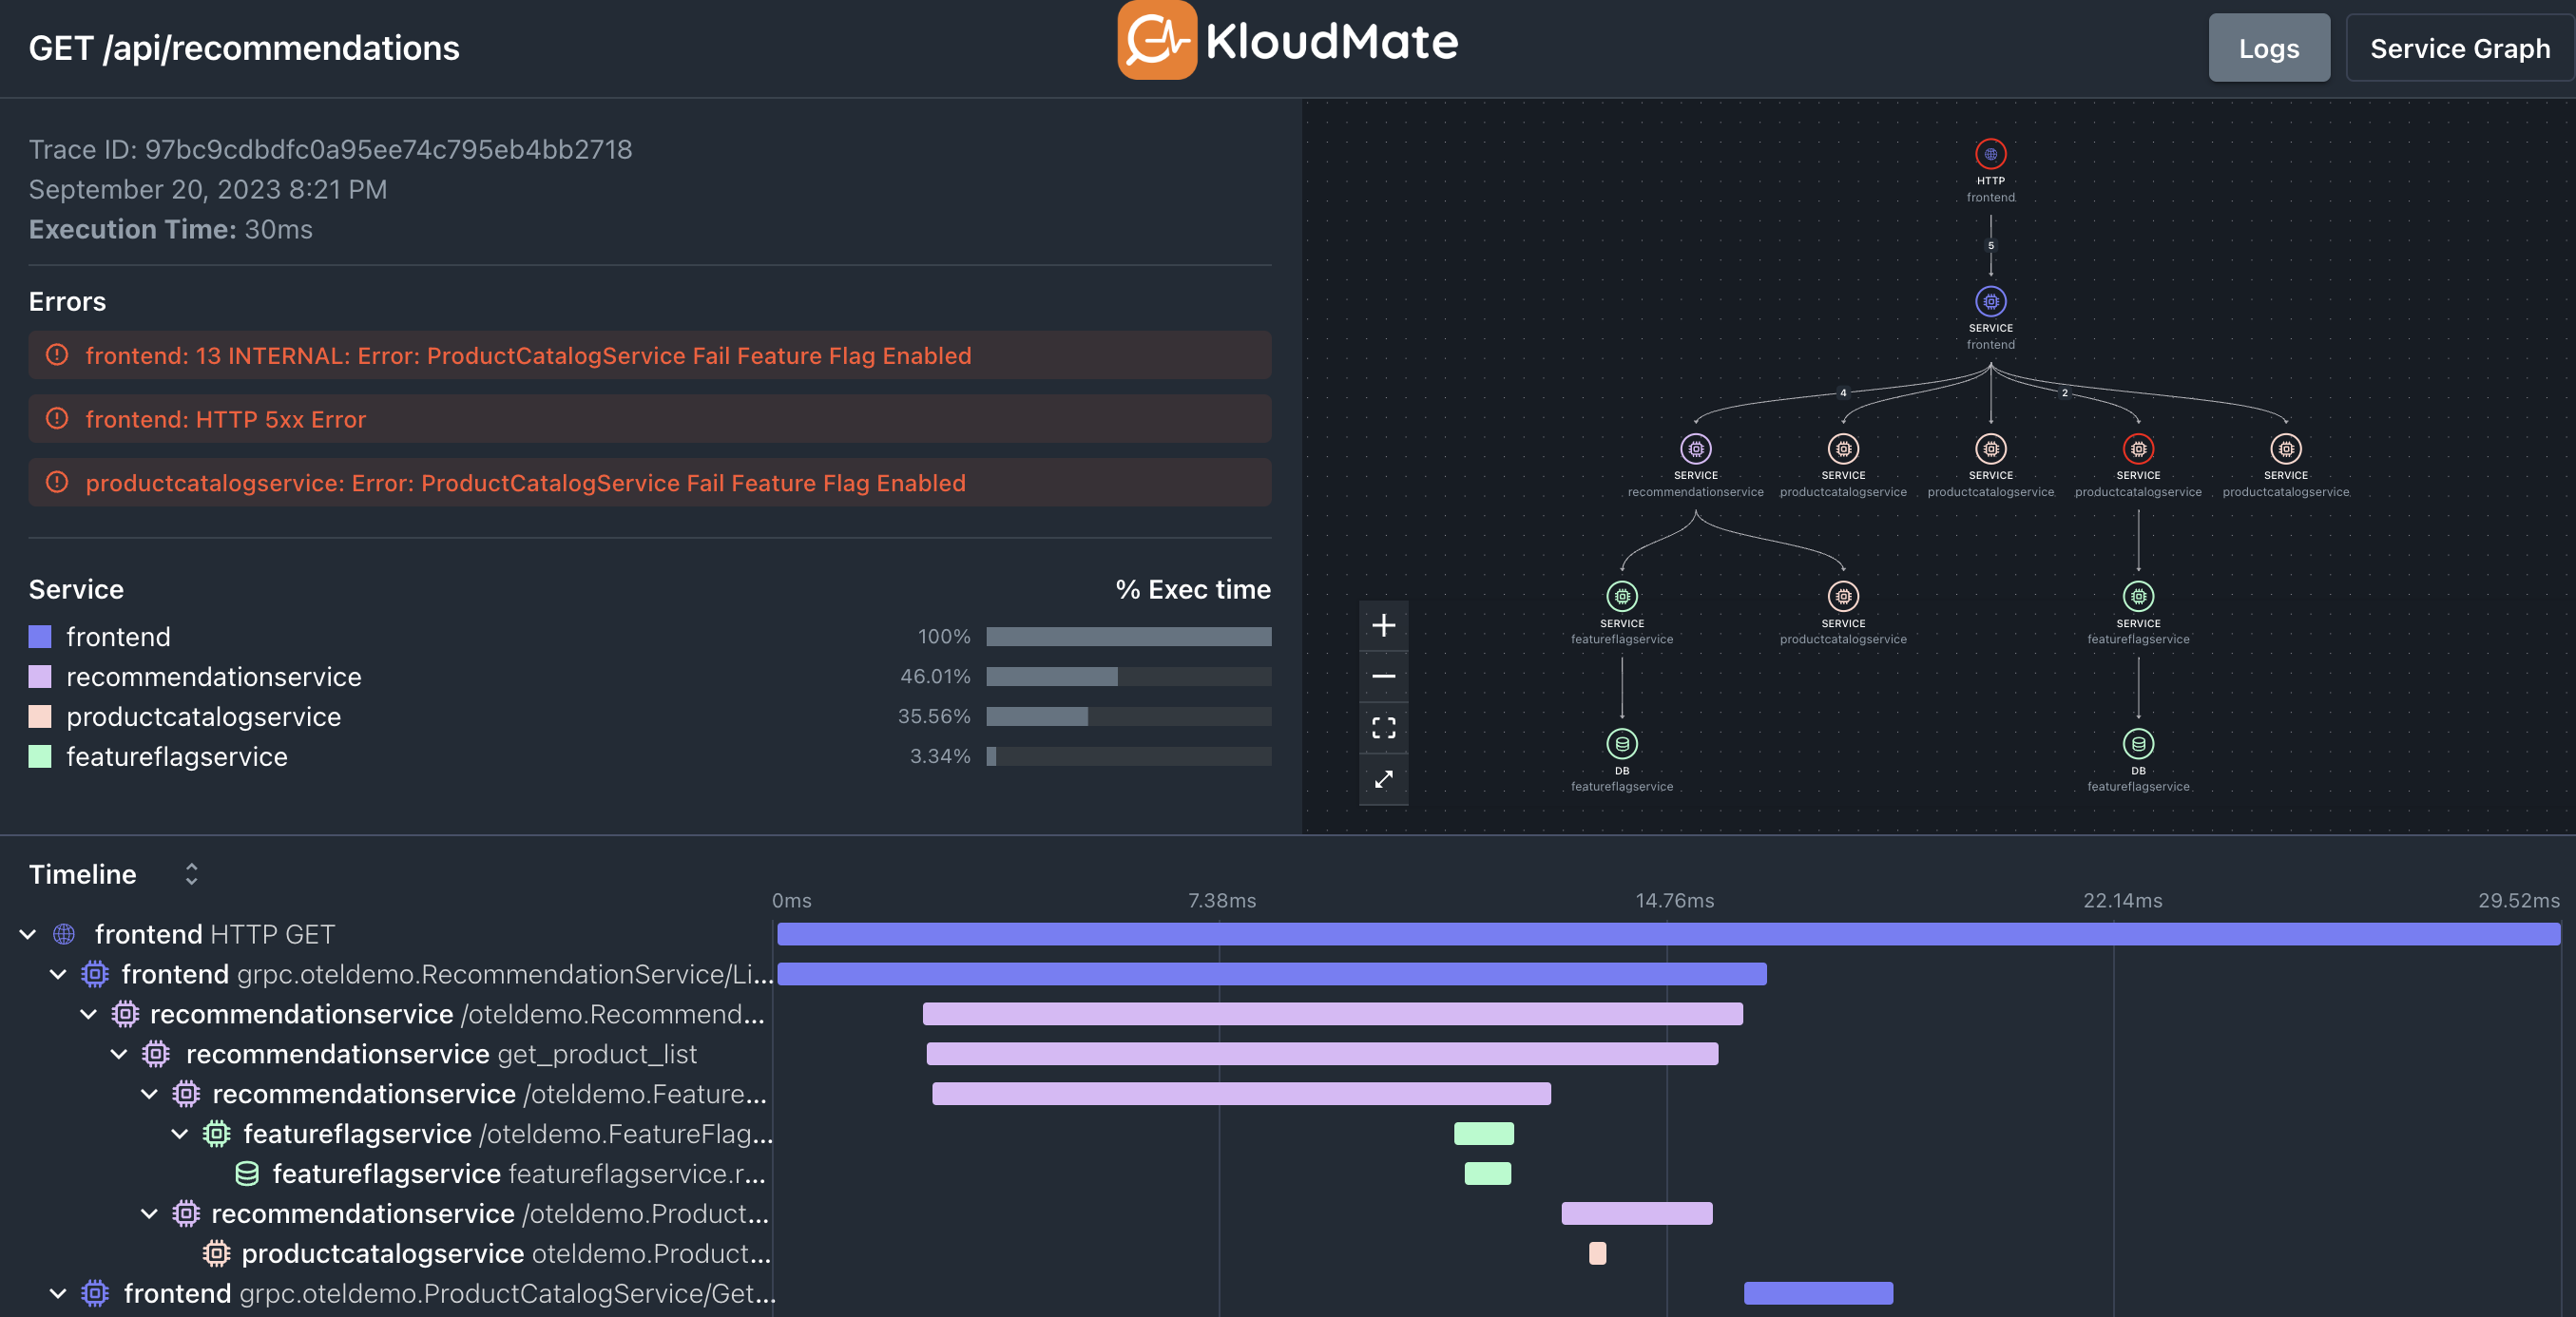The height and width of the screenshot is (1317, 2576).
Task: Open the Service Graph tab
Action: (2459, 48)
